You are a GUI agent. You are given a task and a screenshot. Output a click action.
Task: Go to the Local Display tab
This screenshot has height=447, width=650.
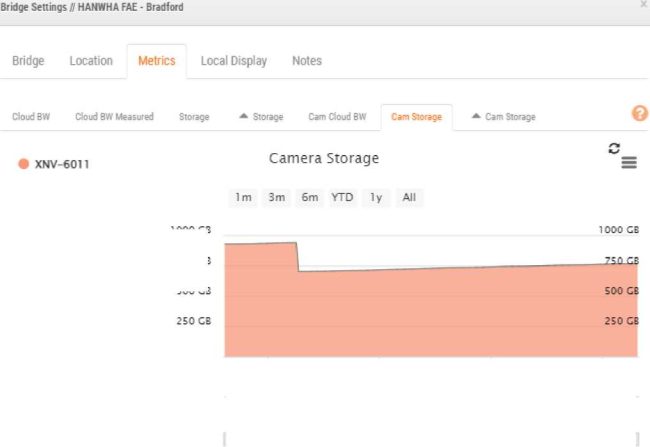pyautogui.click(x=234, y=61)
